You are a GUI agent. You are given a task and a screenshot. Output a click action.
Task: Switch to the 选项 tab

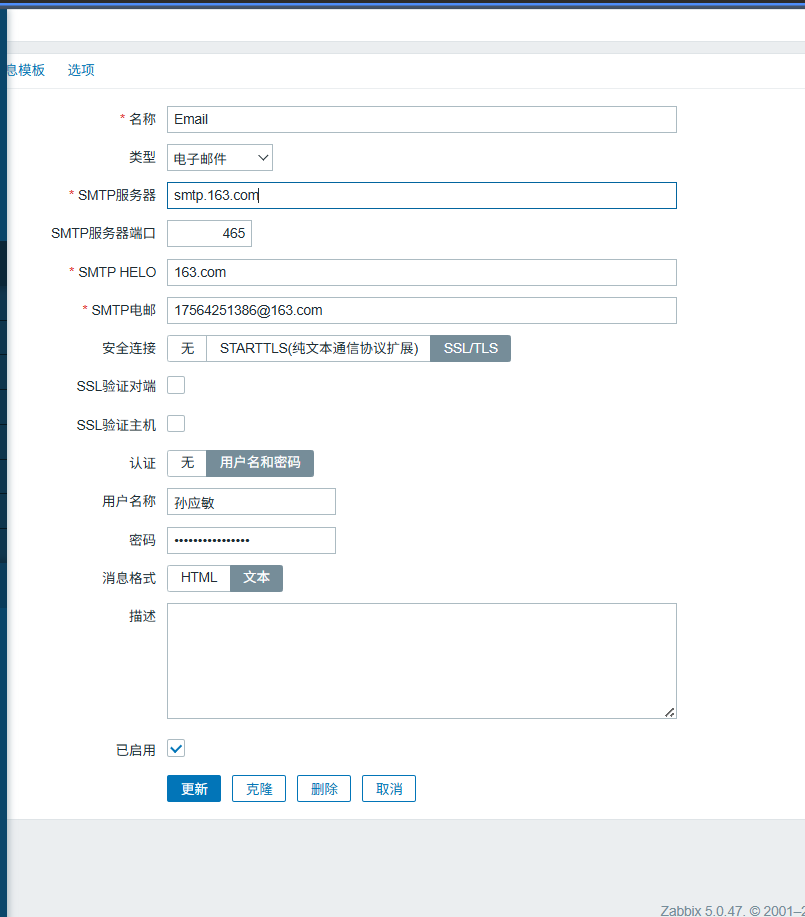point(81,70)
